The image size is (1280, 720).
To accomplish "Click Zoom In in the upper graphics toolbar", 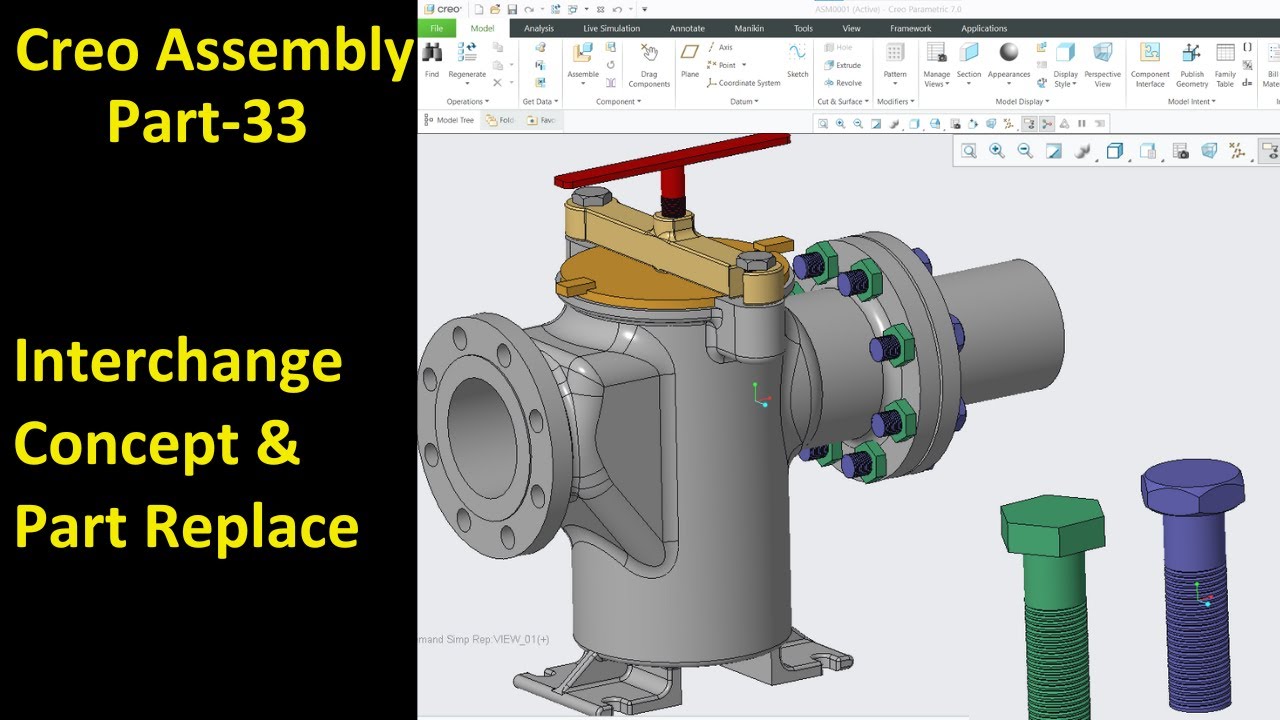I will [841, 124].
